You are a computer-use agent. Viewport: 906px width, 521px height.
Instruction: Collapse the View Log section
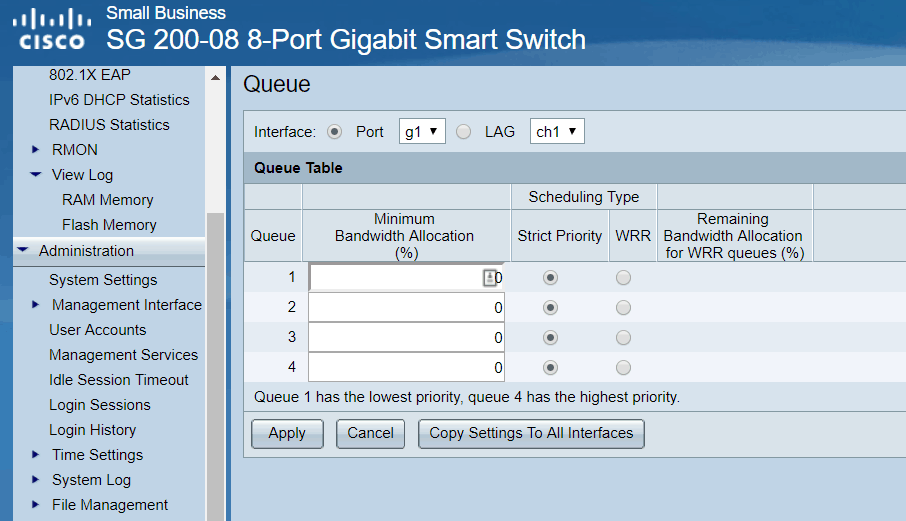[37, 175]
